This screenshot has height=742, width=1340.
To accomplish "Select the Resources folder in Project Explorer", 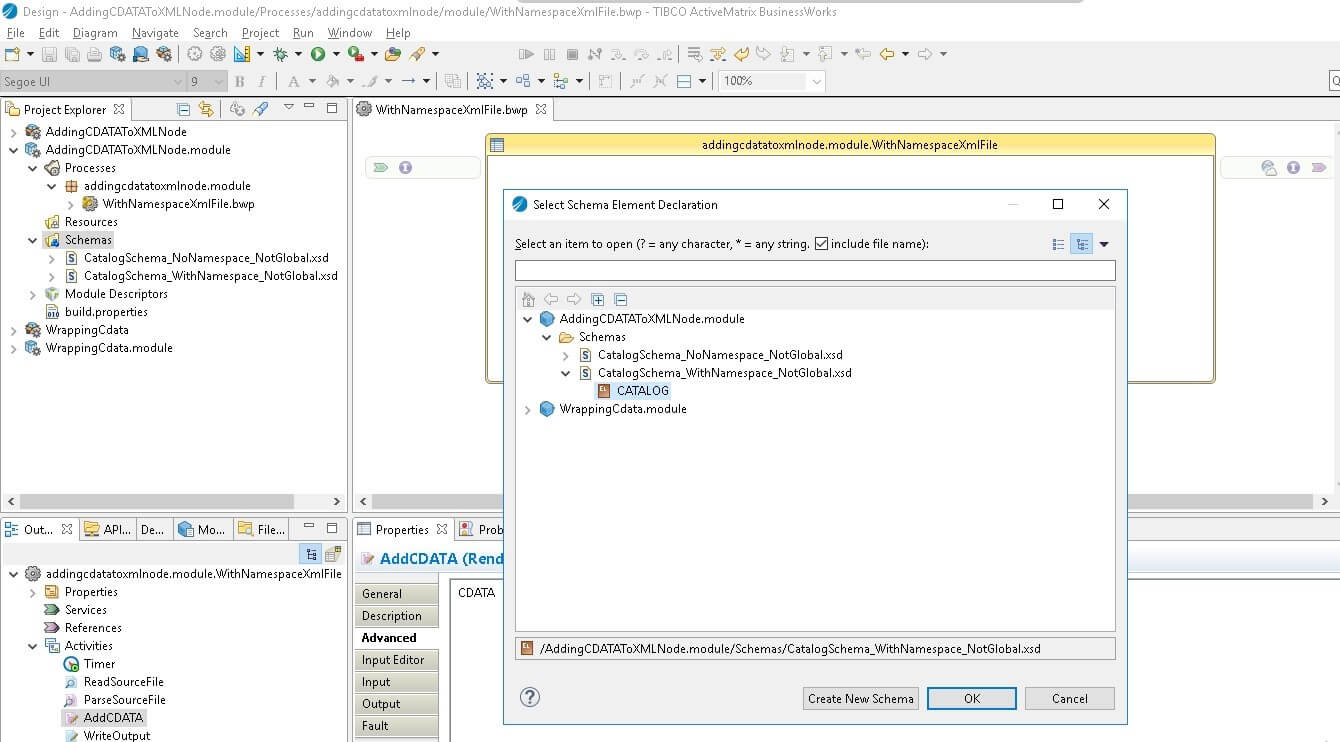I will (91, 222).
